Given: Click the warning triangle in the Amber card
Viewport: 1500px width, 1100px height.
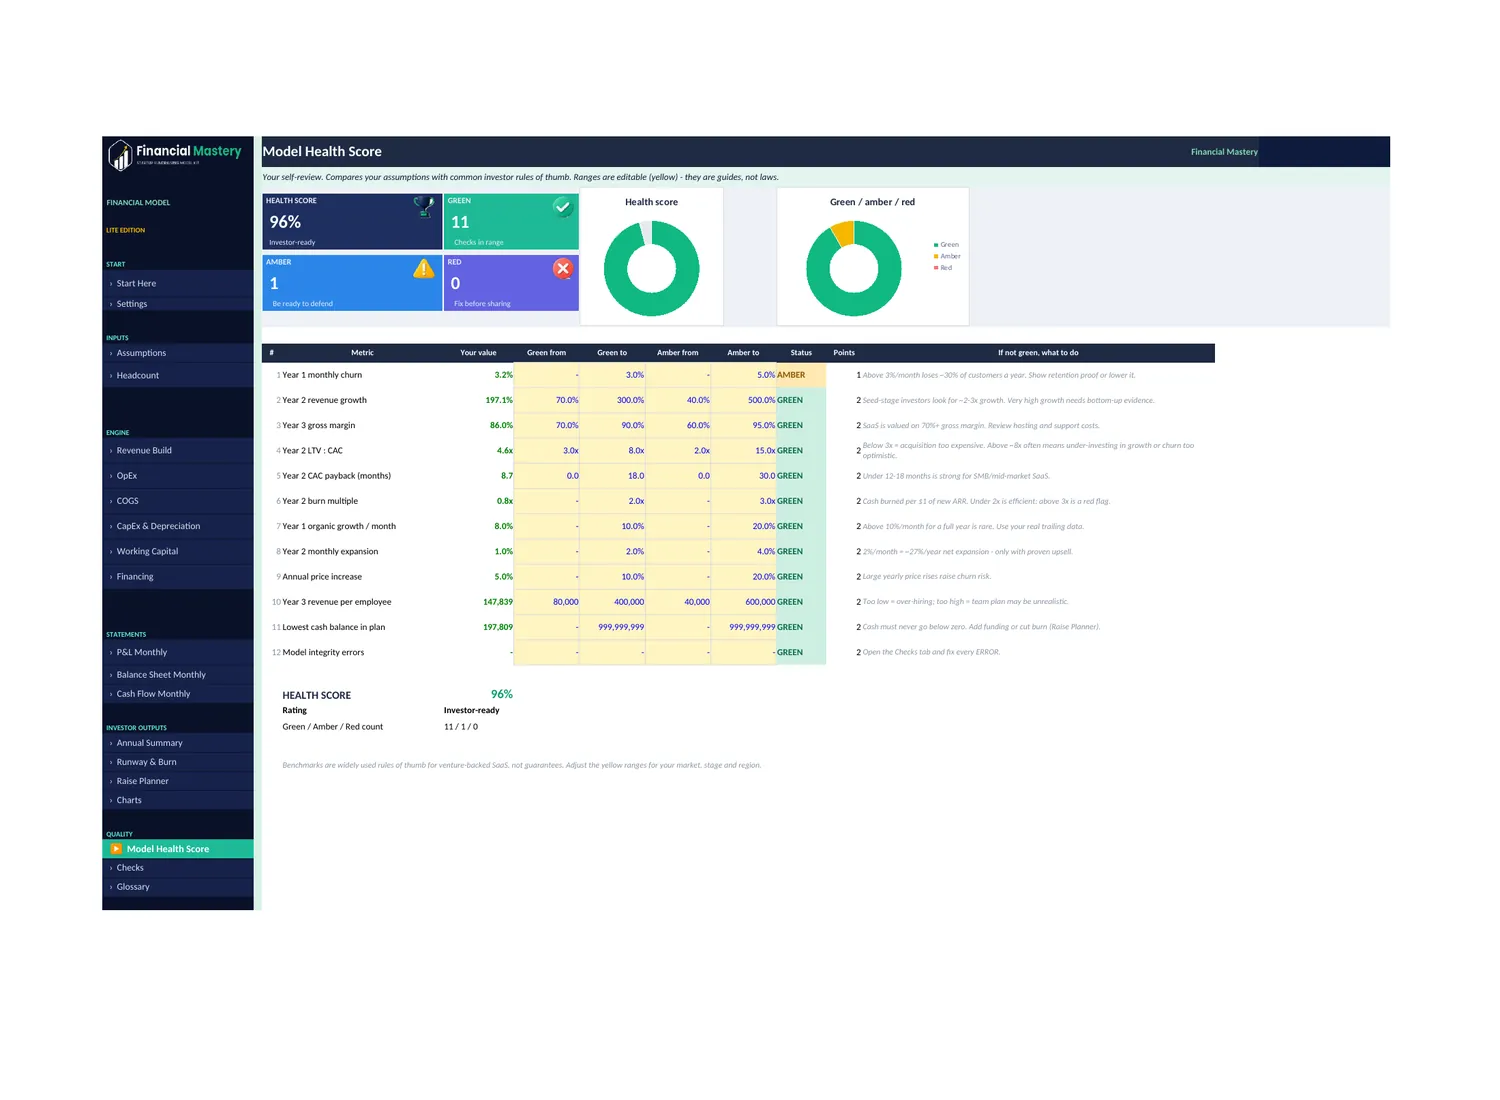Looking at the screenshot, I should pyautogui.click(x=424, y=268).
